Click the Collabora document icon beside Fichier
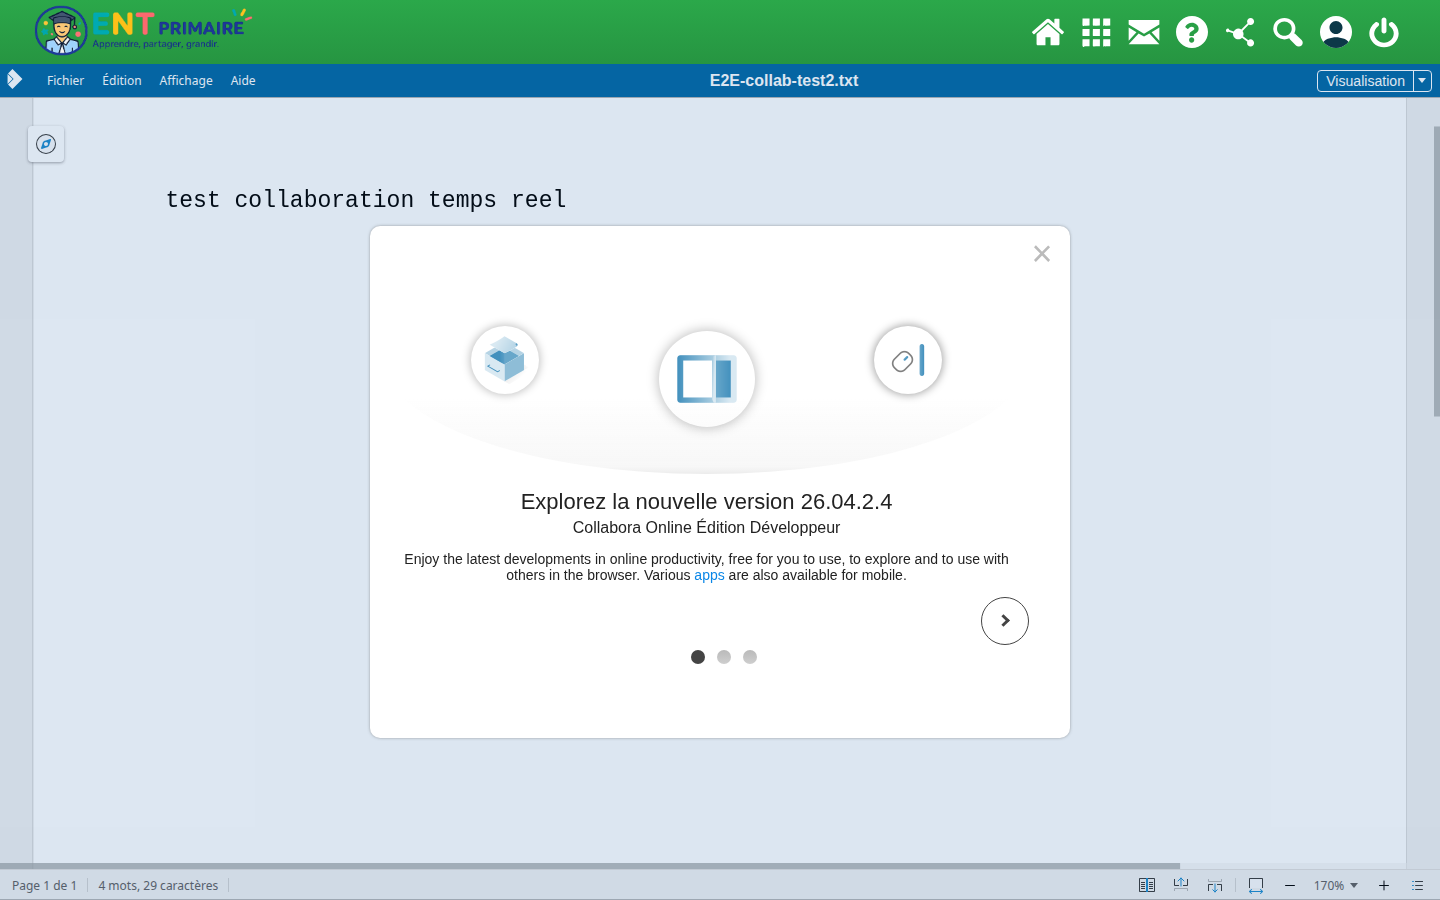This screenshot has width=1440, height=900. coord(14,80)
